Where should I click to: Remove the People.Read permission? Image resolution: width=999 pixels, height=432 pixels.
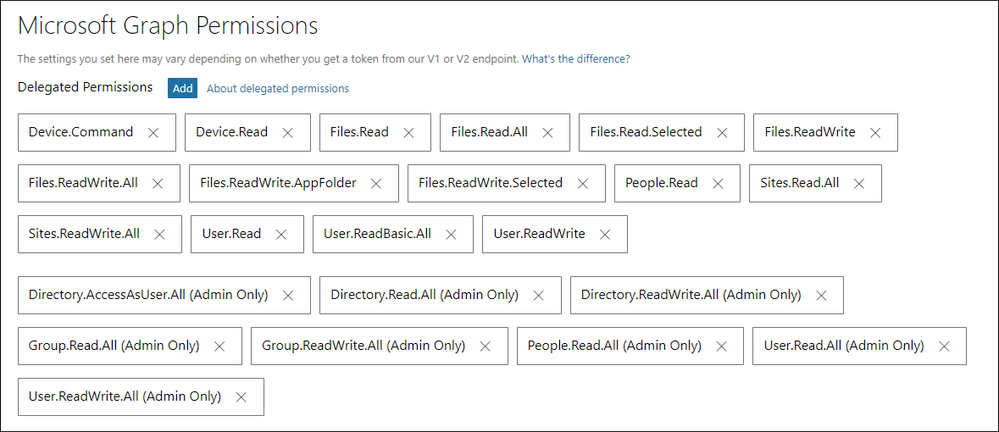pos(719,184)
